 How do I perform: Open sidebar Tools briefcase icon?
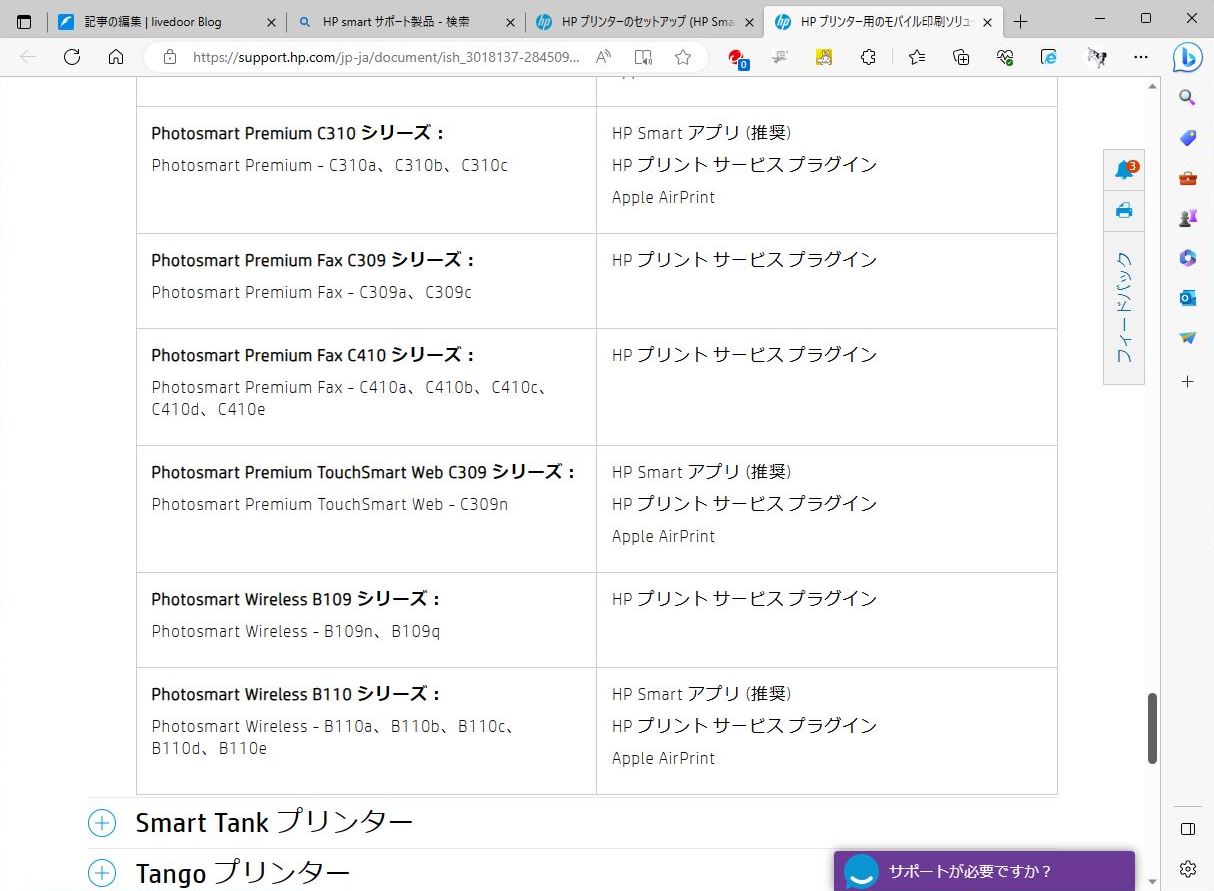1188,178
